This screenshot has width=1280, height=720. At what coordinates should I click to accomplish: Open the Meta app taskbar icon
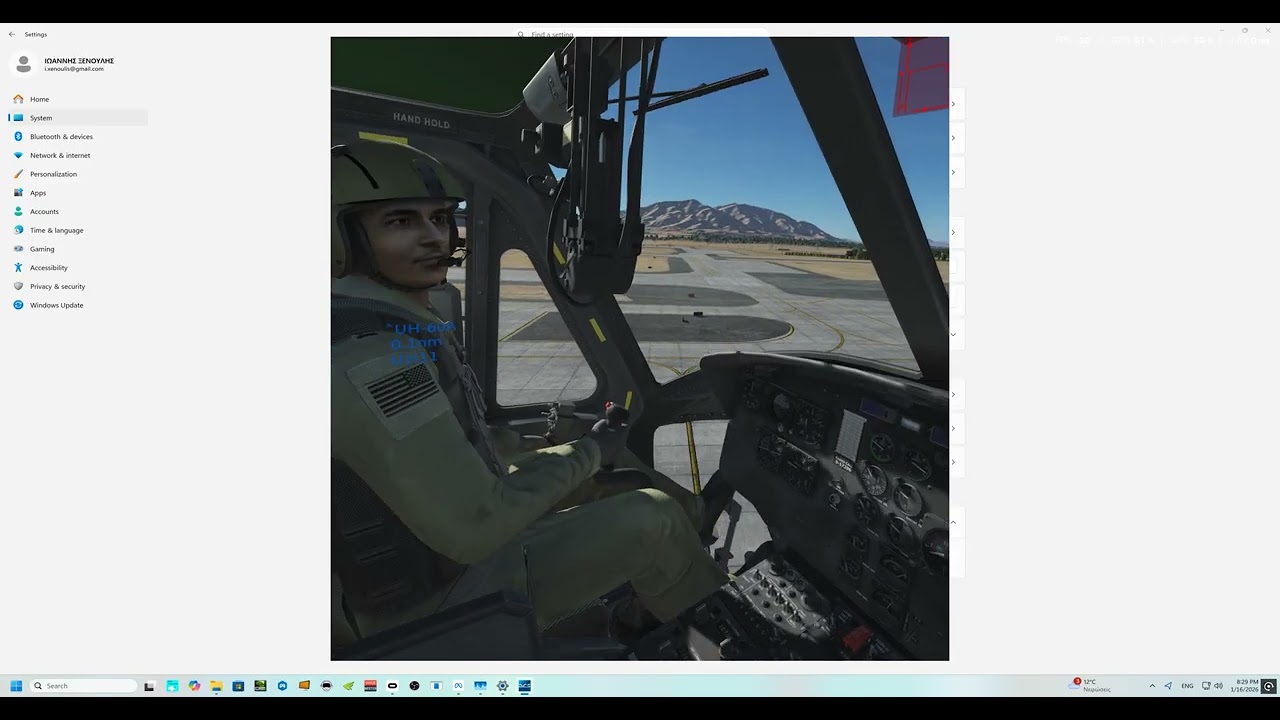458,686
